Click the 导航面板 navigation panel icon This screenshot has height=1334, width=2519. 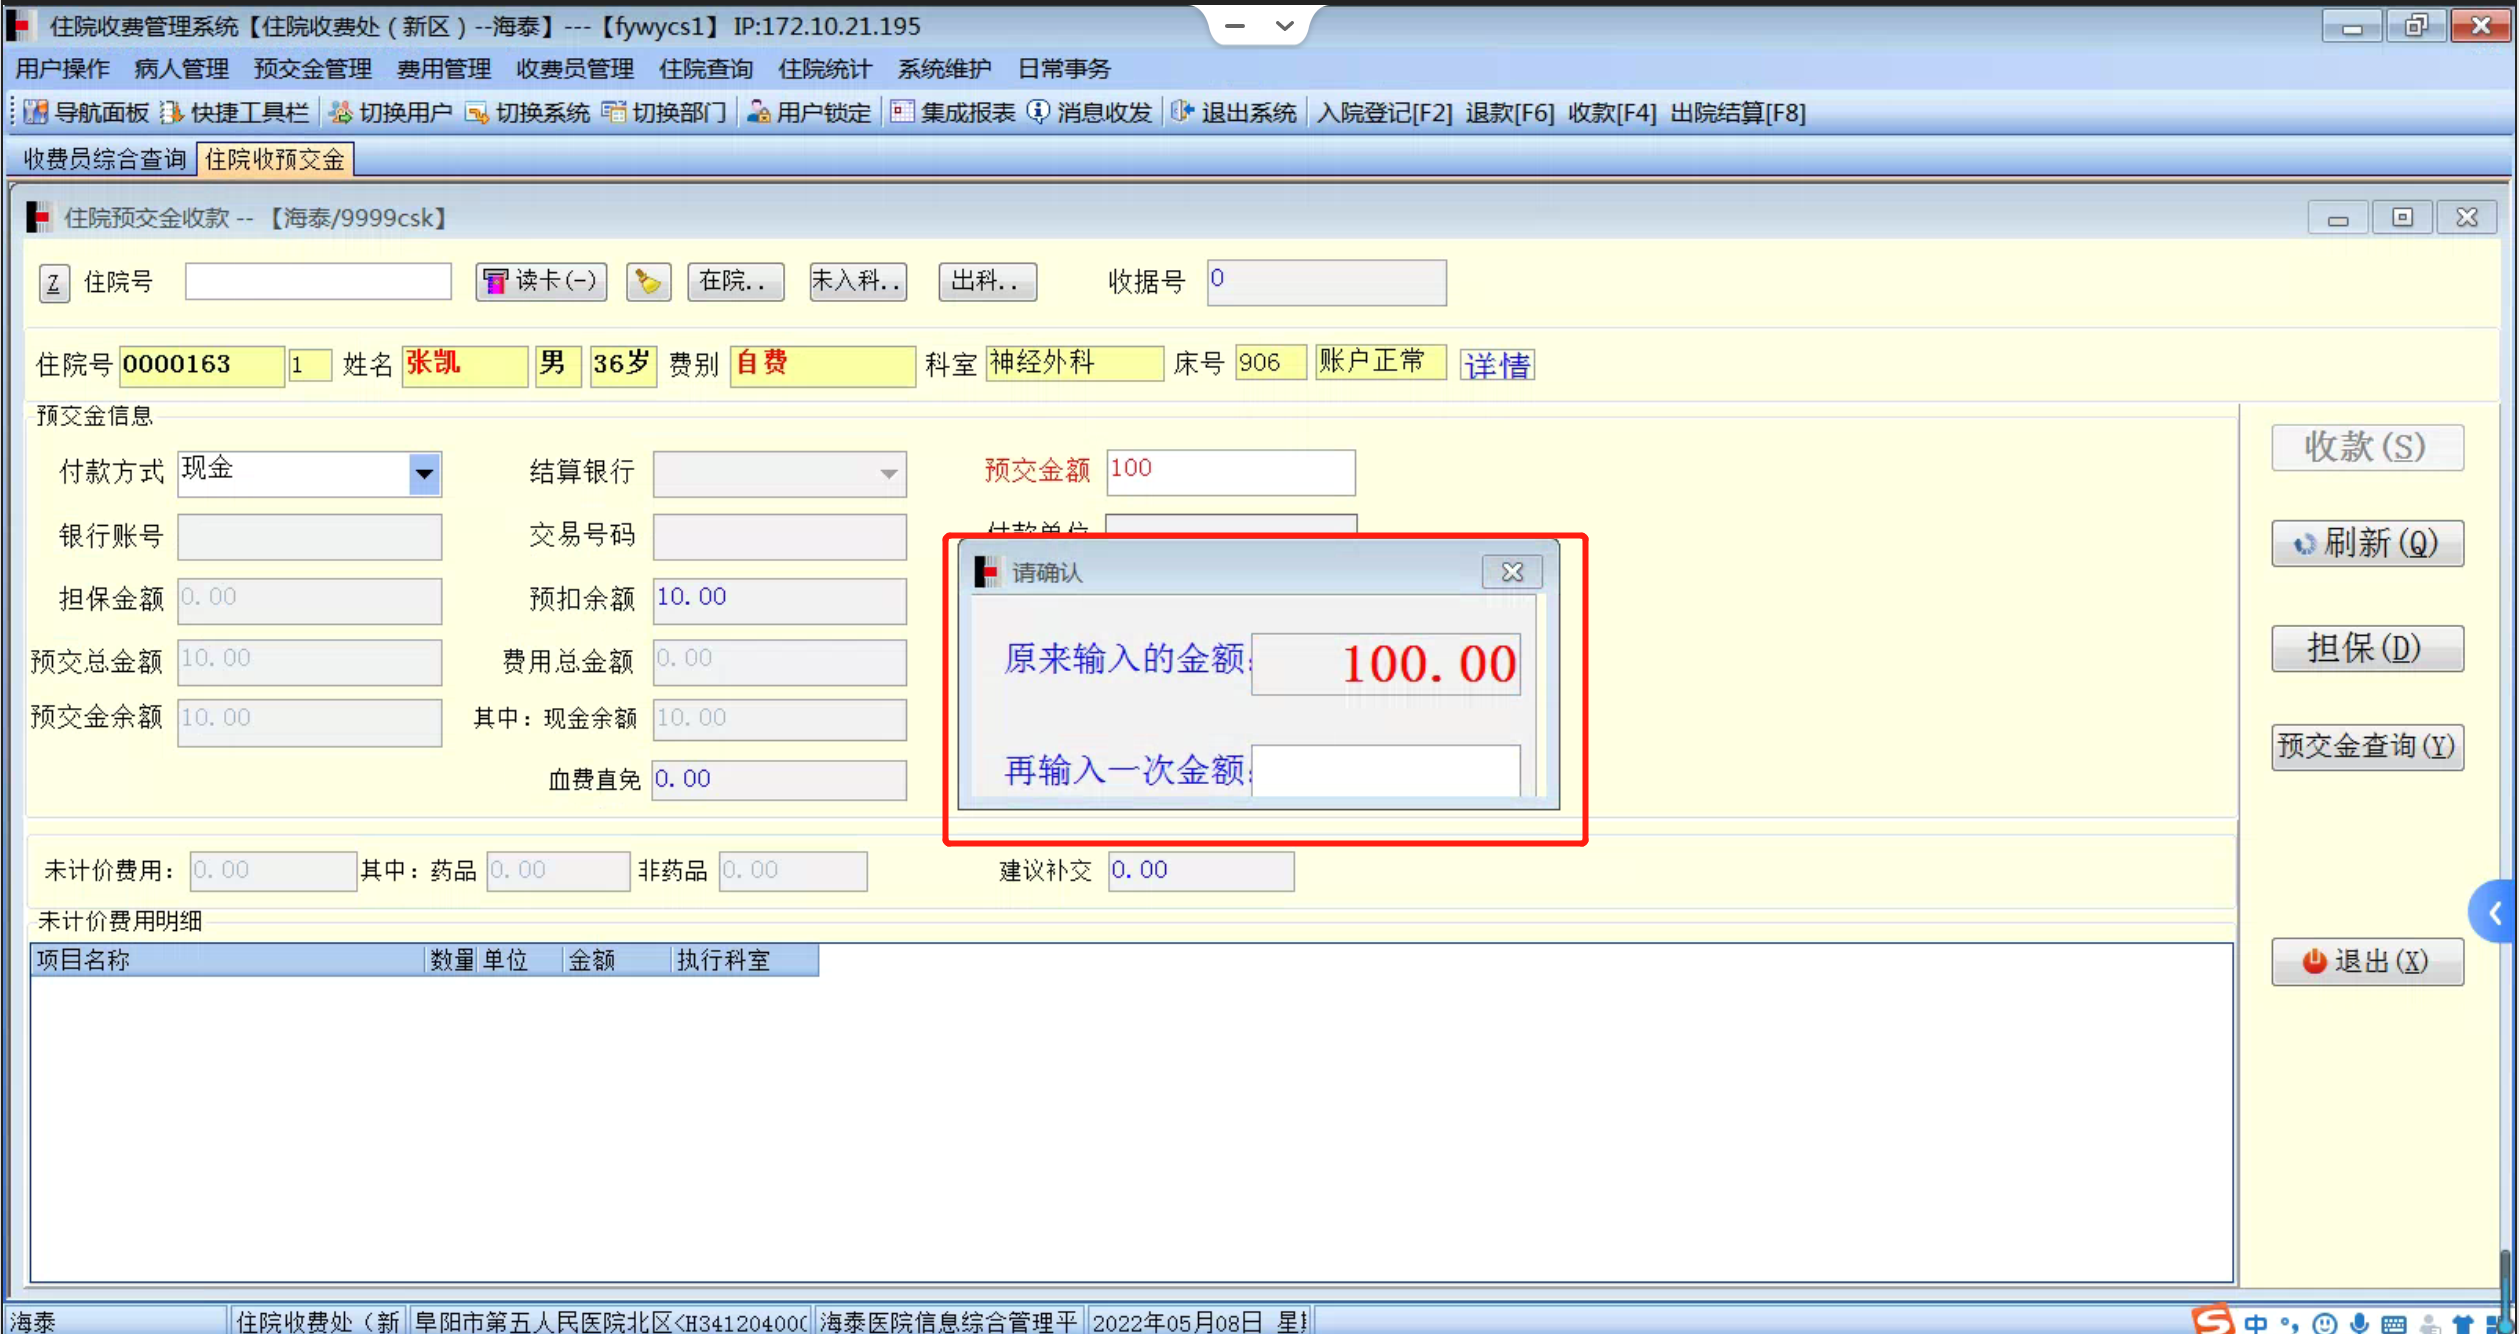click(x=36, y=112)
